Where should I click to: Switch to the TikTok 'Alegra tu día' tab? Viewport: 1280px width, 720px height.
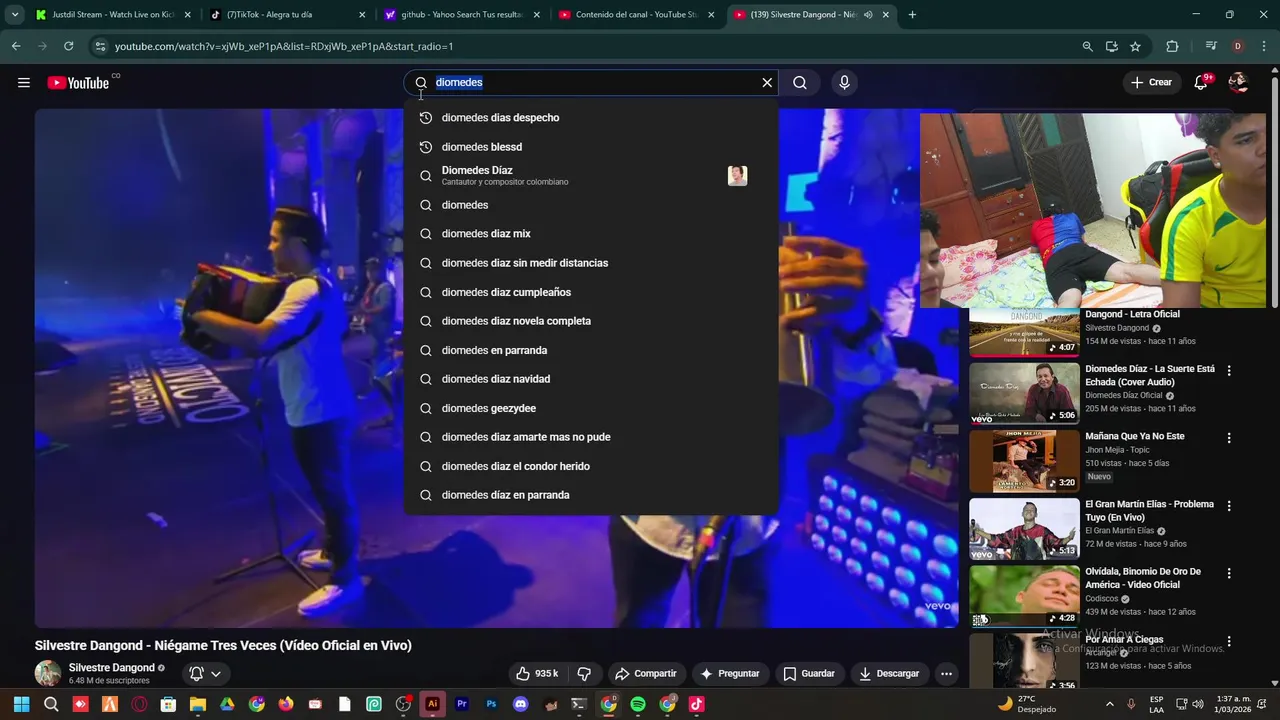tap(287, 15)
